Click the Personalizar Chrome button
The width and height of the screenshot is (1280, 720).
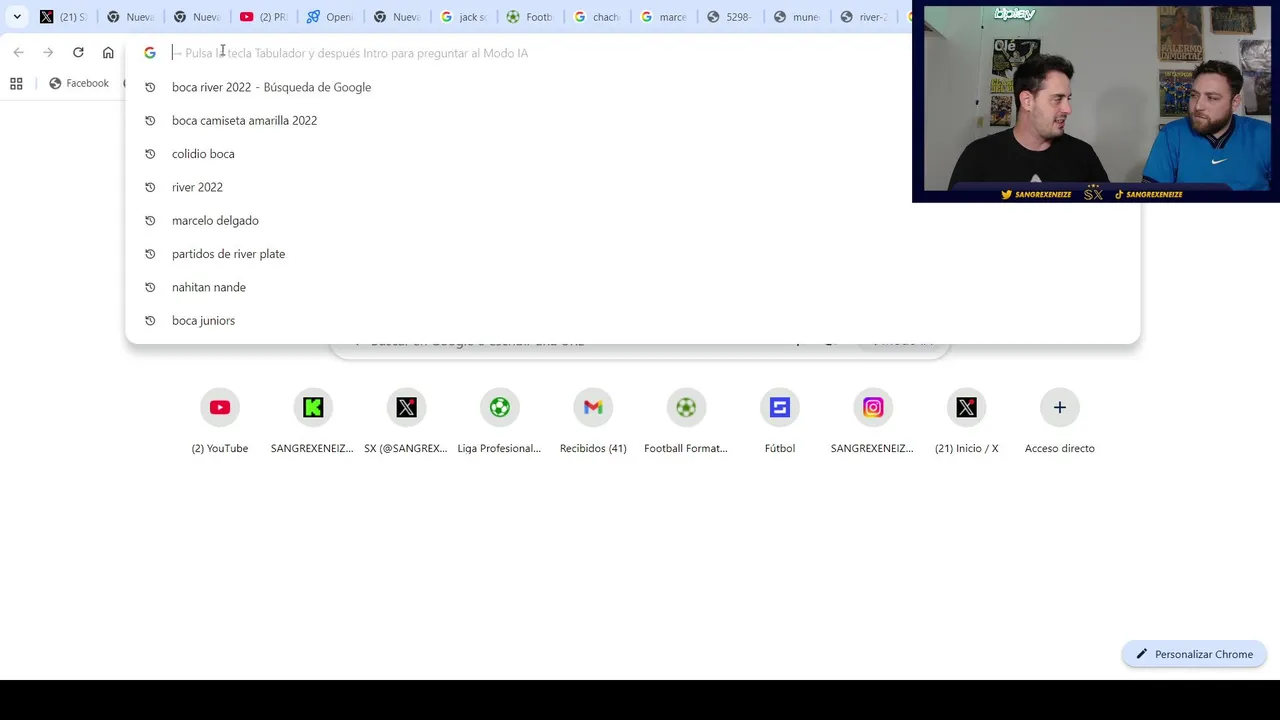(x=1194, y=654)
